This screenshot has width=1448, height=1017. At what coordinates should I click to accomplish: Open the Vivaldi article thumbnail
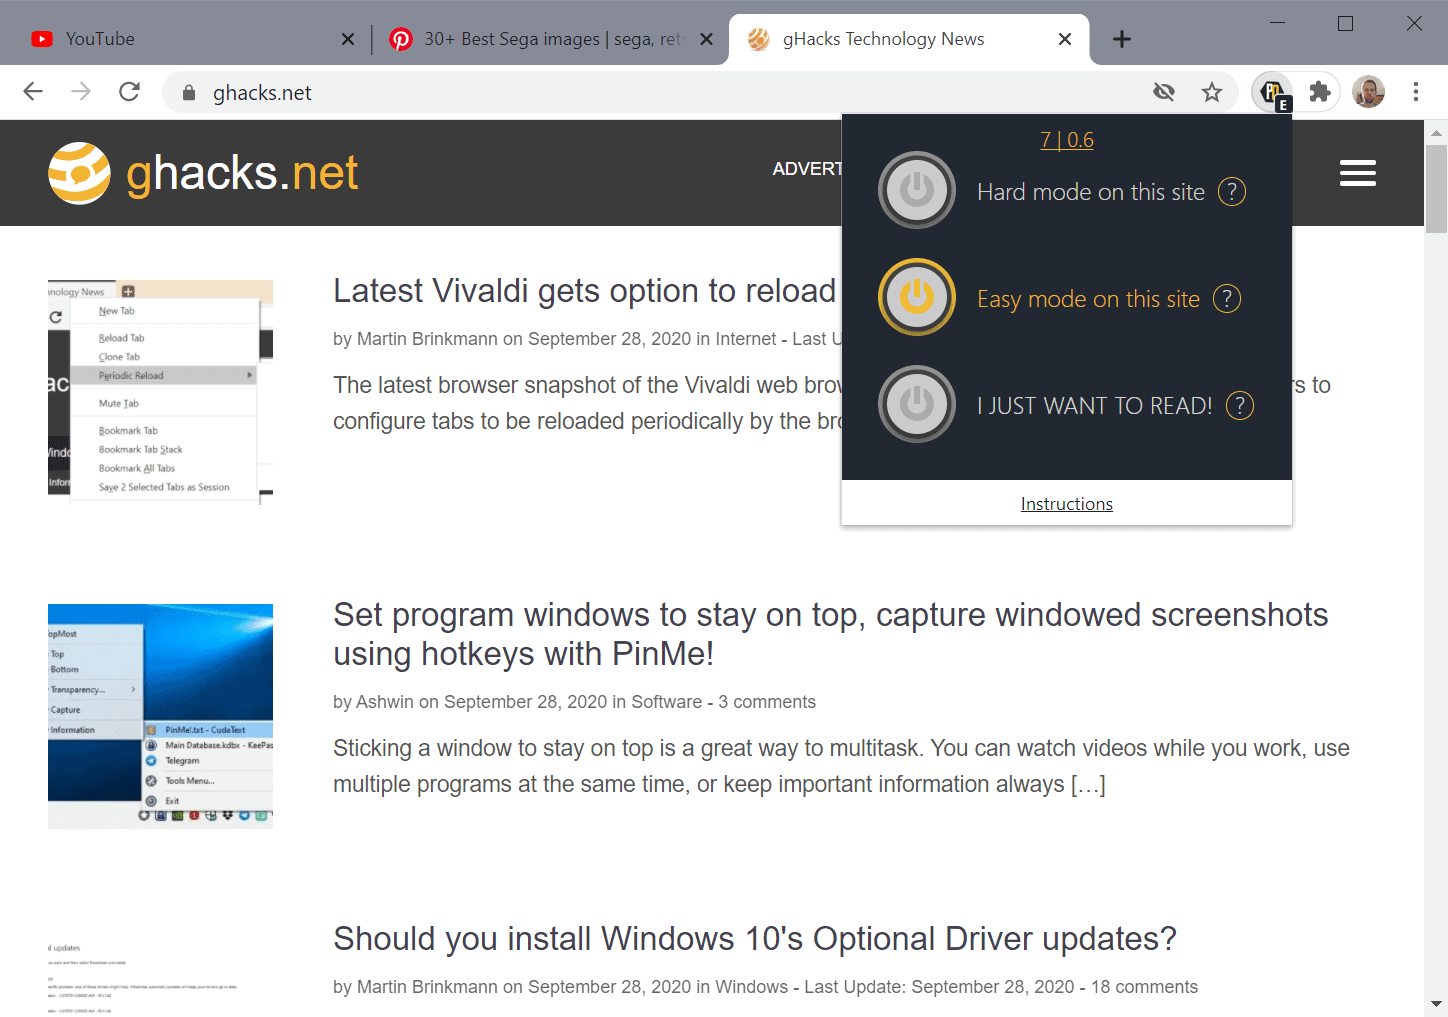click(x=160, y=392)
